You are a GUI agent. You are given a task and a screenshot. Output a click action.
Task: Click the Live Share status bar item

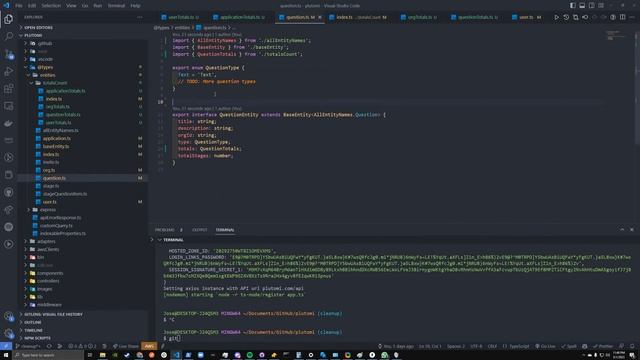coord(126,346)
